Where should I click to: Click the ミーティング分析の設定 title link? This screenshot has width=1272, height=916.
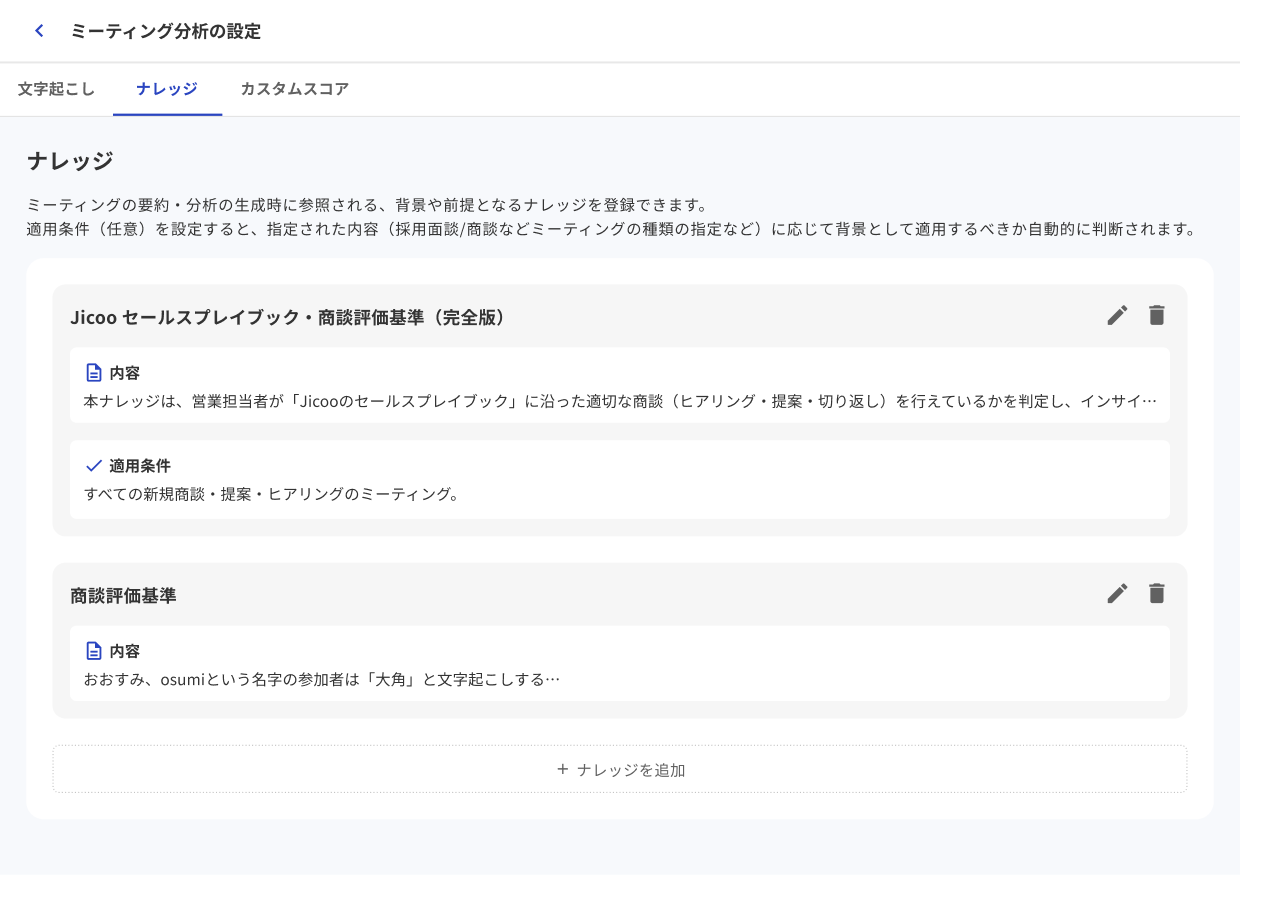(x=165, y=31)
